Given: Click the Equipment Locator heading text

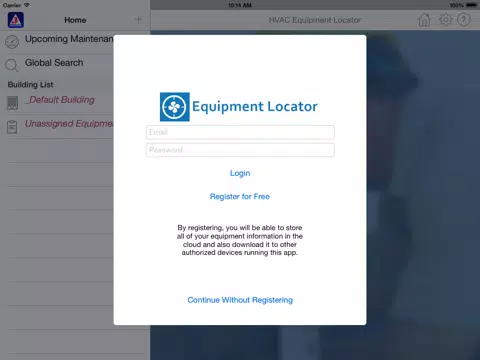Looking at the screenshot, I should tap(255, 107).
